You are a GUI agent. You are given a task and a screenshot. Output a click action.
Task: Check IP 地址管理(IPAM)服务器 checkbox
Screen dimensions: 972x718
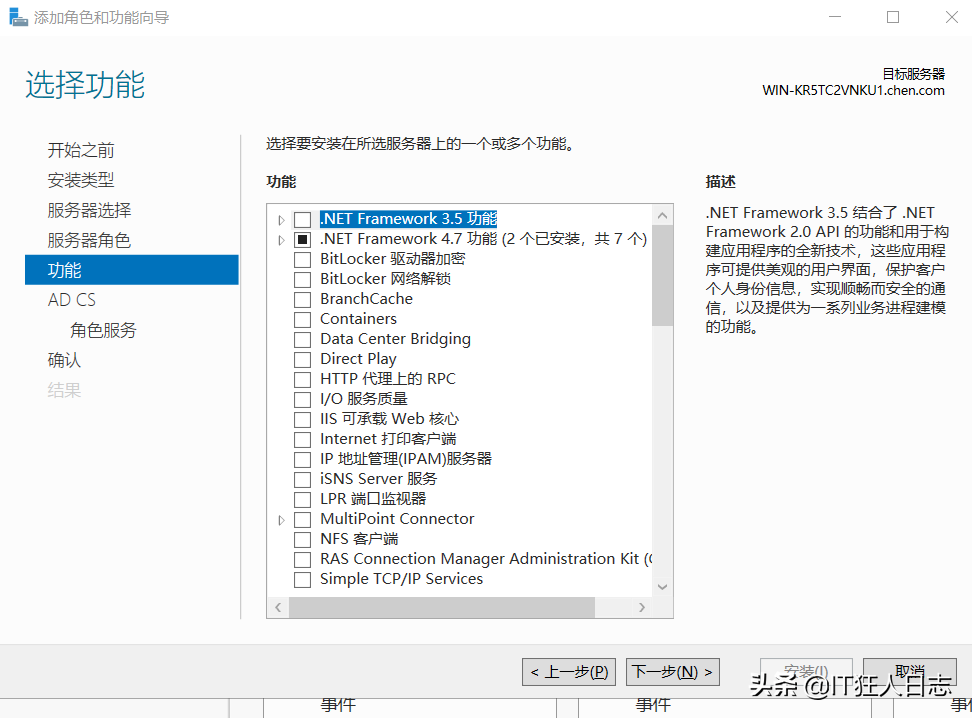pos(303,459)
